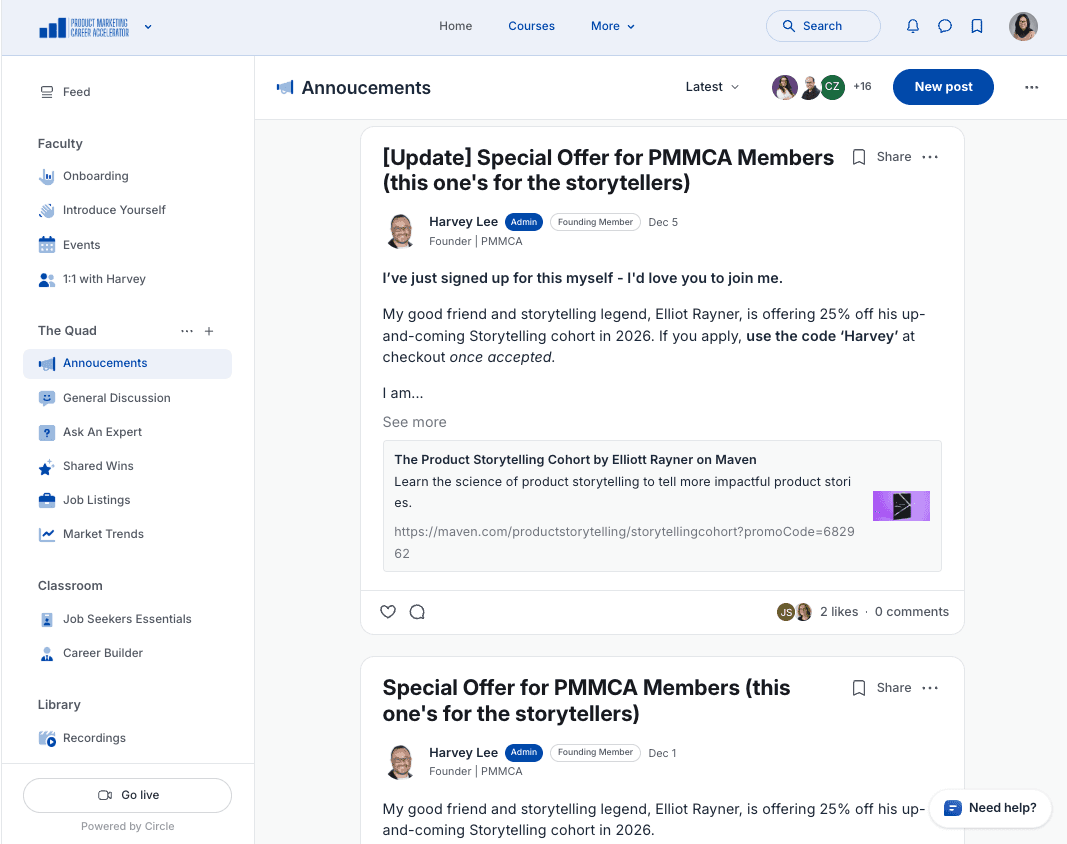Follow the Powered by Circle link
Image resolution: width=1067 pixels, height=844 pixels.
coord(127,826)
